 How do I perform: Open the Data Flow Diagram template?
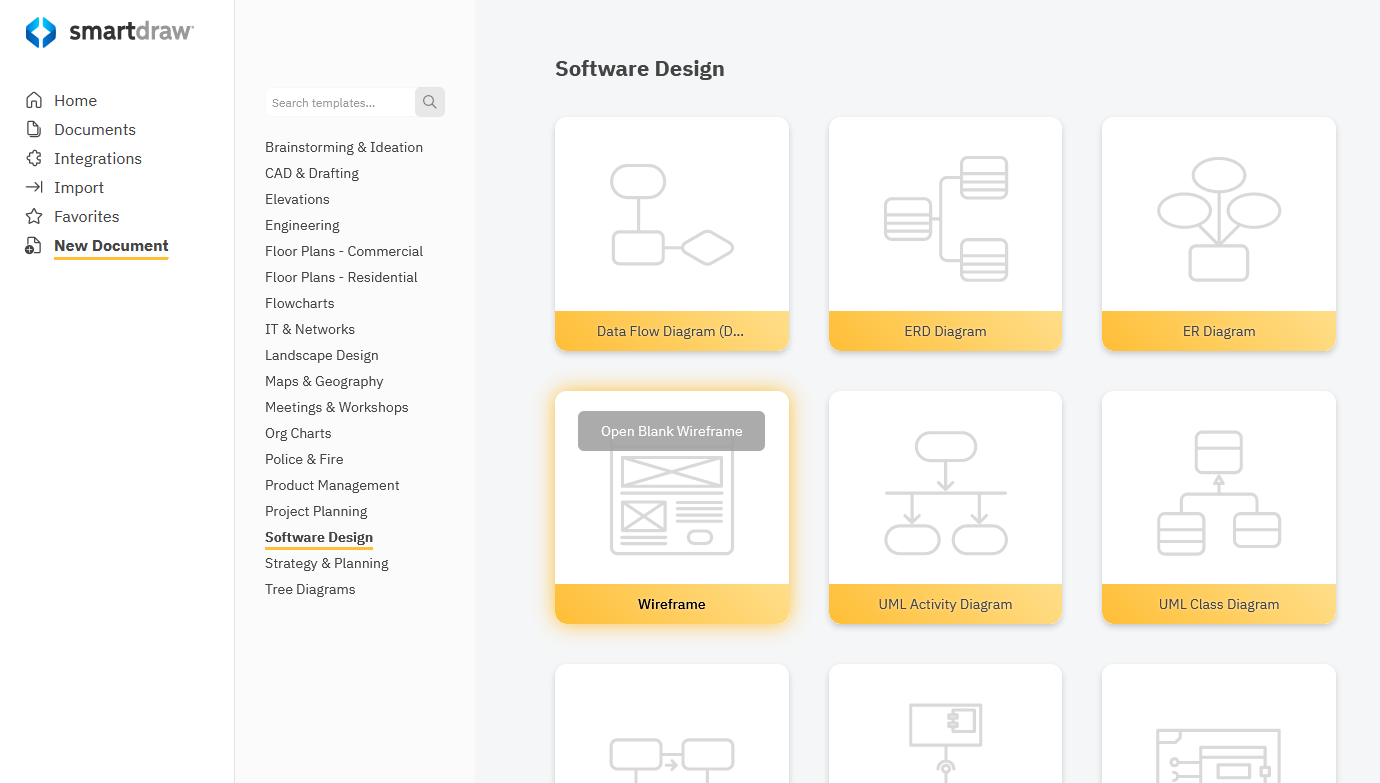point(671,234)
